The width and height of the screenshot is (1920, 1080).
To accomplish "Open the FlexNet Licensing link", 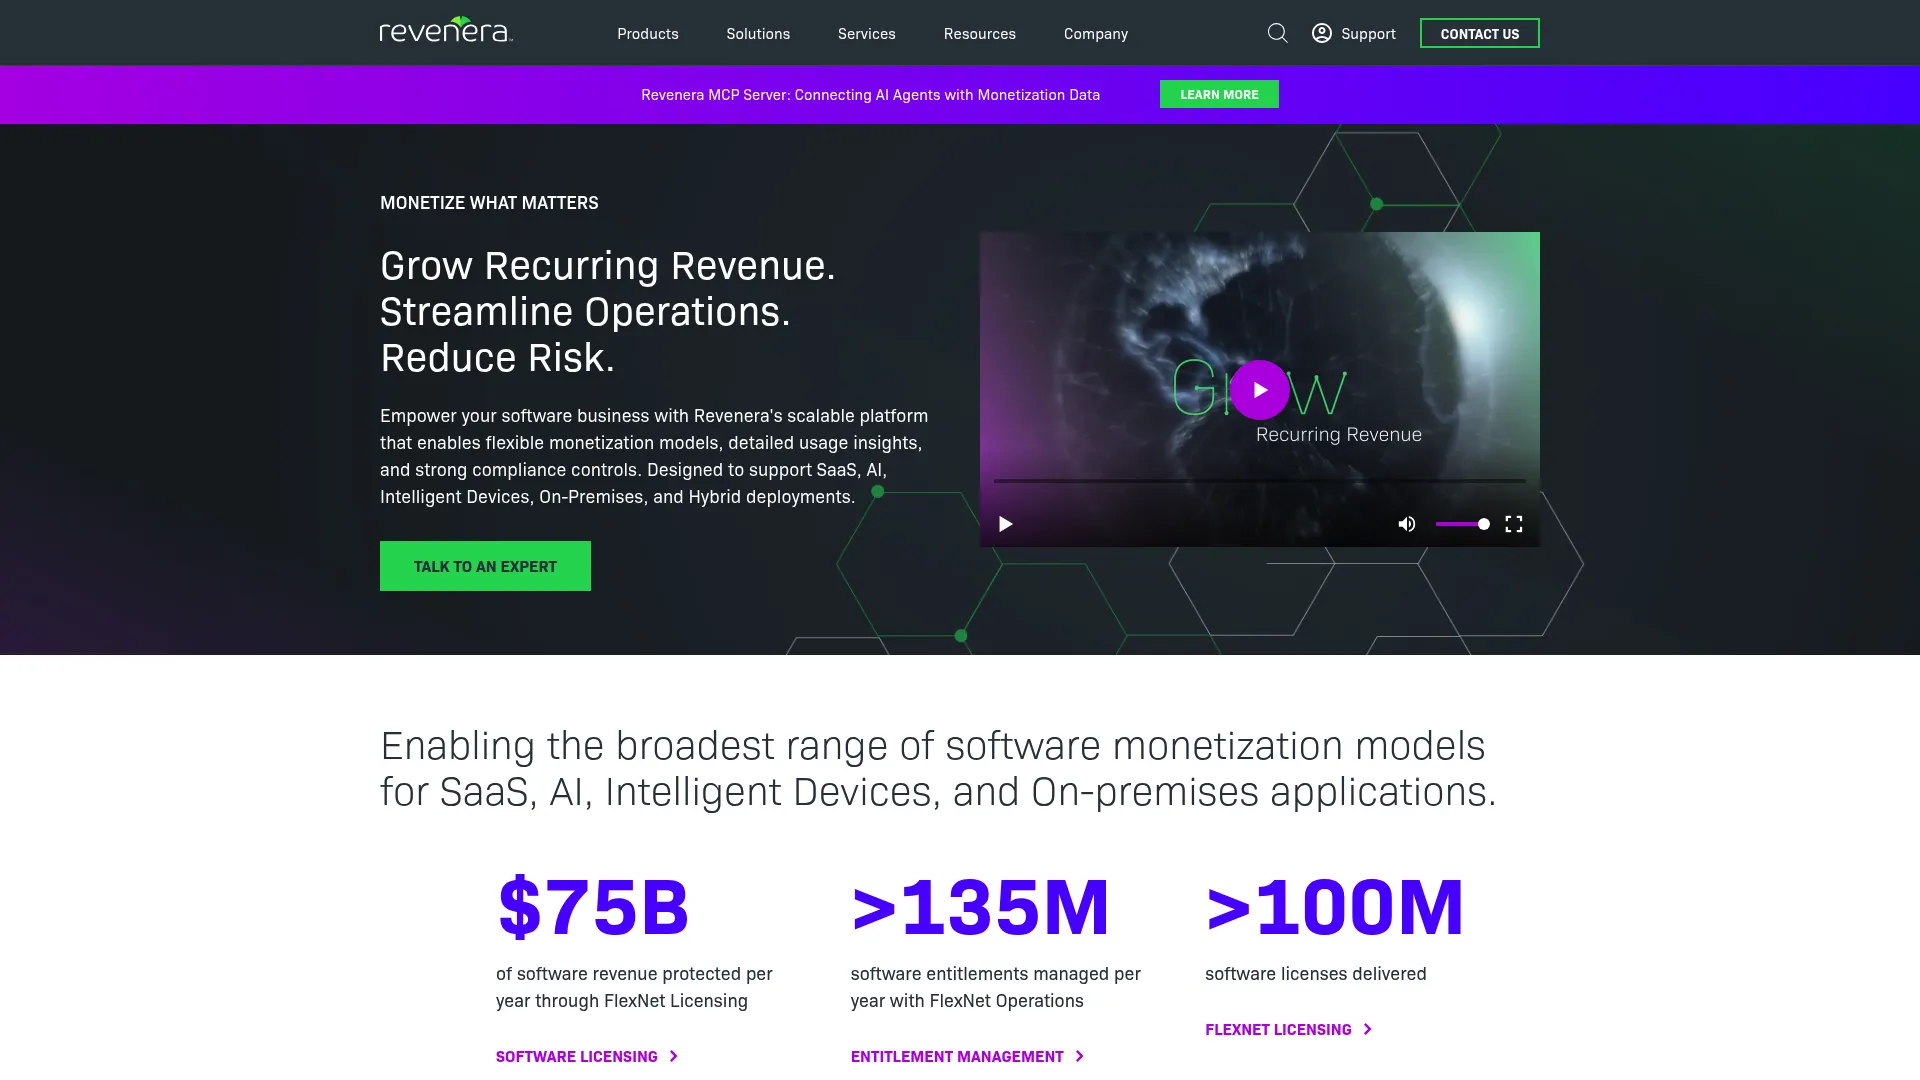I will 1278,1029.
